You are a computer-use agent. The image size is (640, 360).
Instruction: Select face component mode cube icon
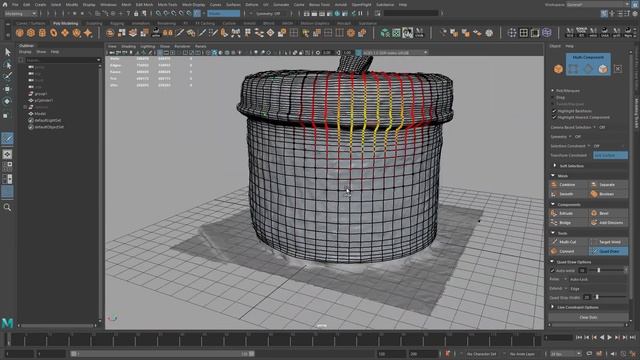click(x=603, y=69)
